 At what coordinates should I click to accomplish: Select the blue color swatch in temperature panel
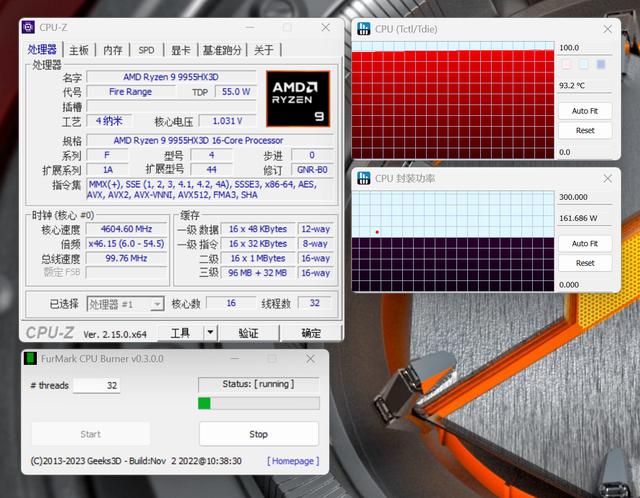pos(601,64)
